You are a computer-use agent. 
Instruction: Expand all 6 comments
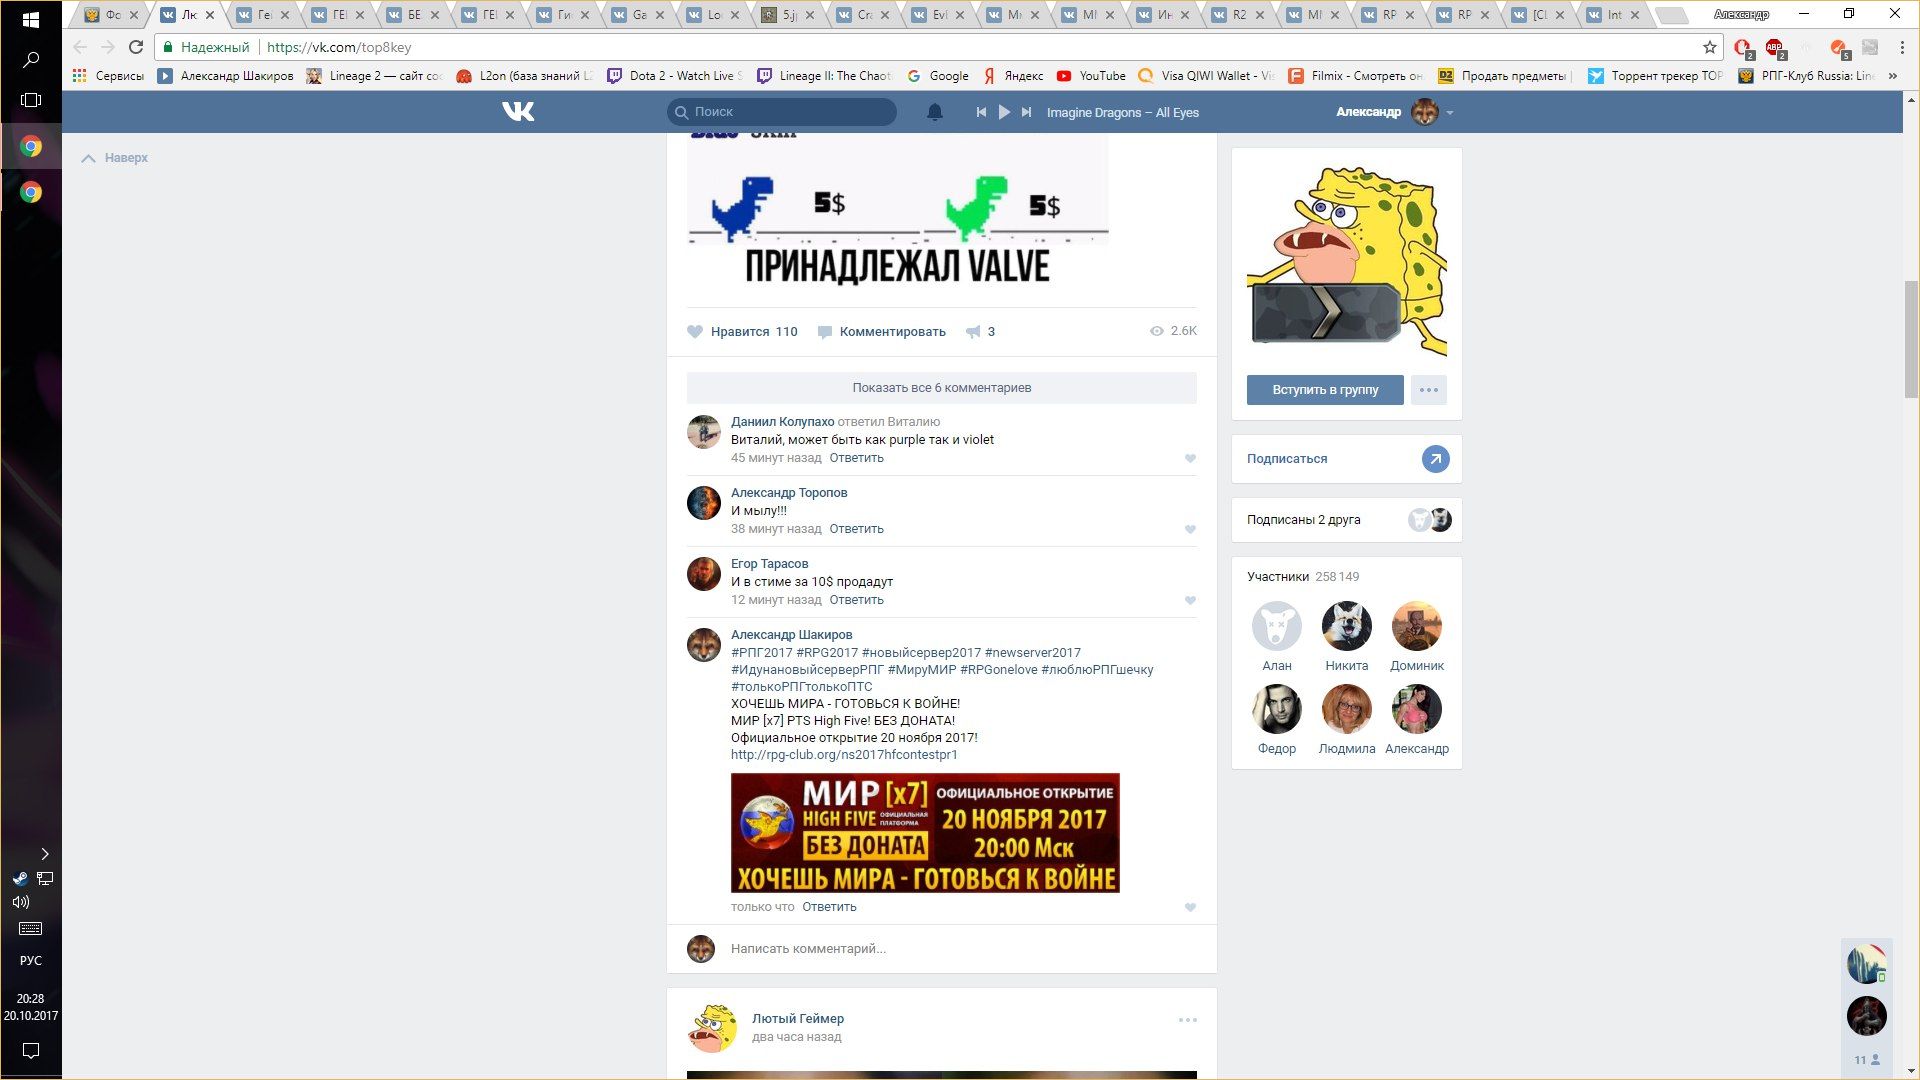point(941,388)
